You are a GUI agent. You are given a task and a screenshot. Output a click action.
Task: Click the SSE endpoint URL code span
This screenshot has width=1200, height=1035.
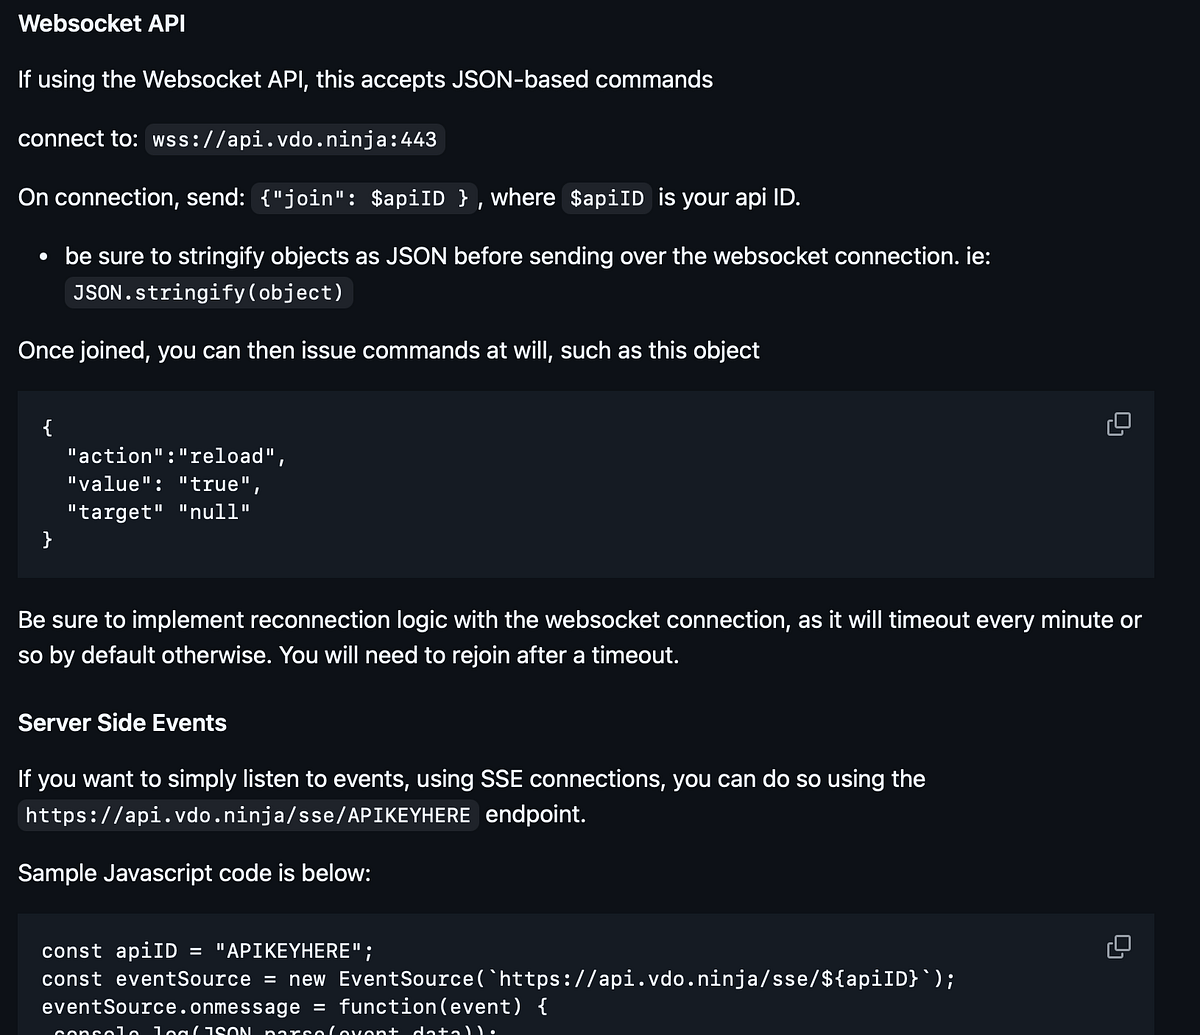click(247, 815)
